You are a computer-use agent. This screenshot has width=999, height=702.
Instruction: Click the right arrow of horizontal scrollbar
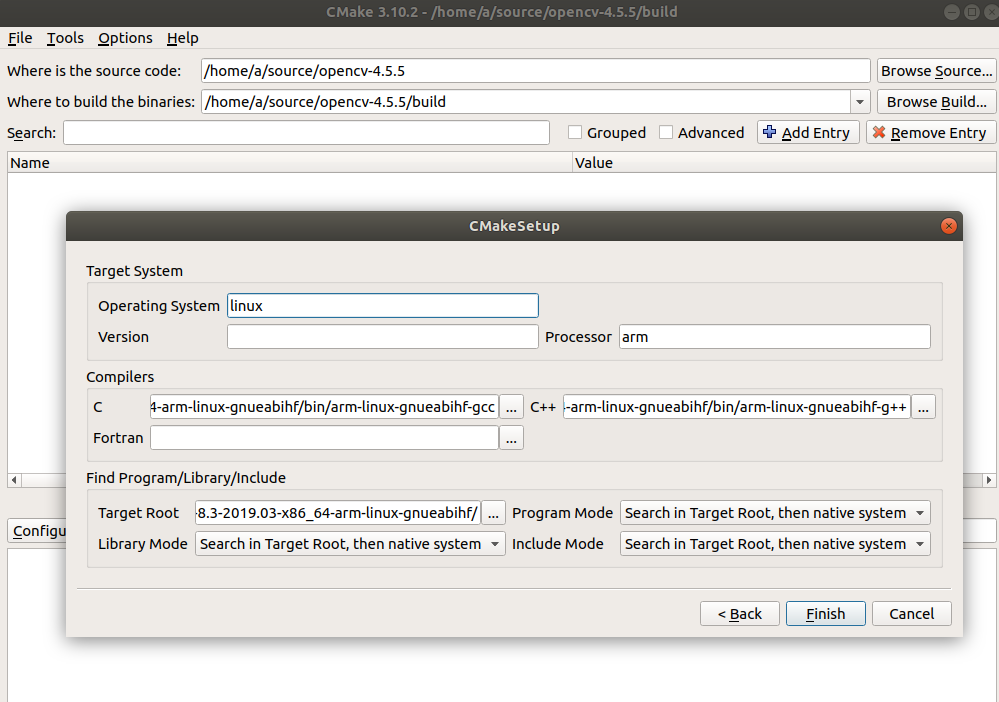[x=989, y=480]
